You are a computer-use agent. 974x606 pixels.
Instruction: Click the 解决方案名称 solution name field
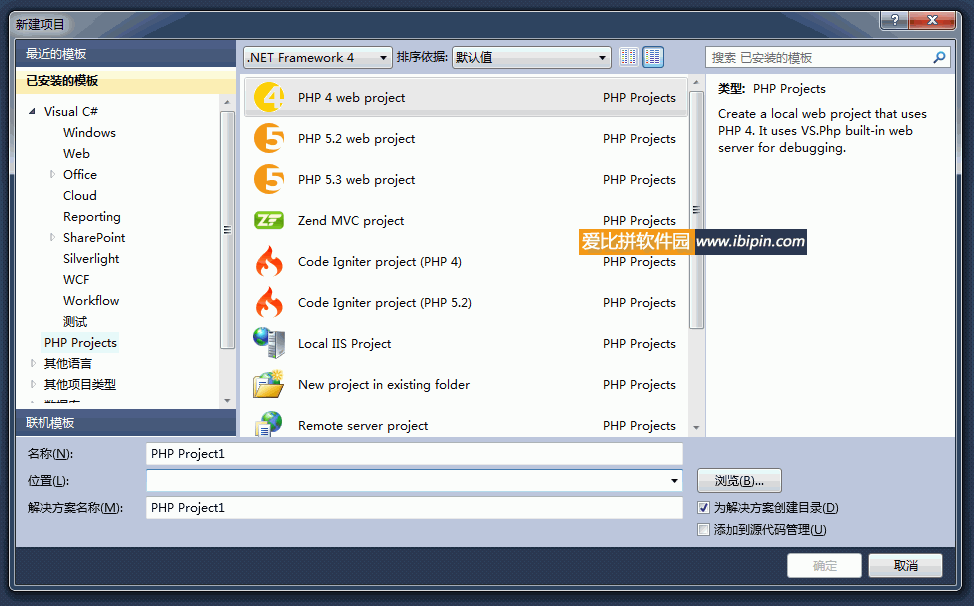[414, 508]
